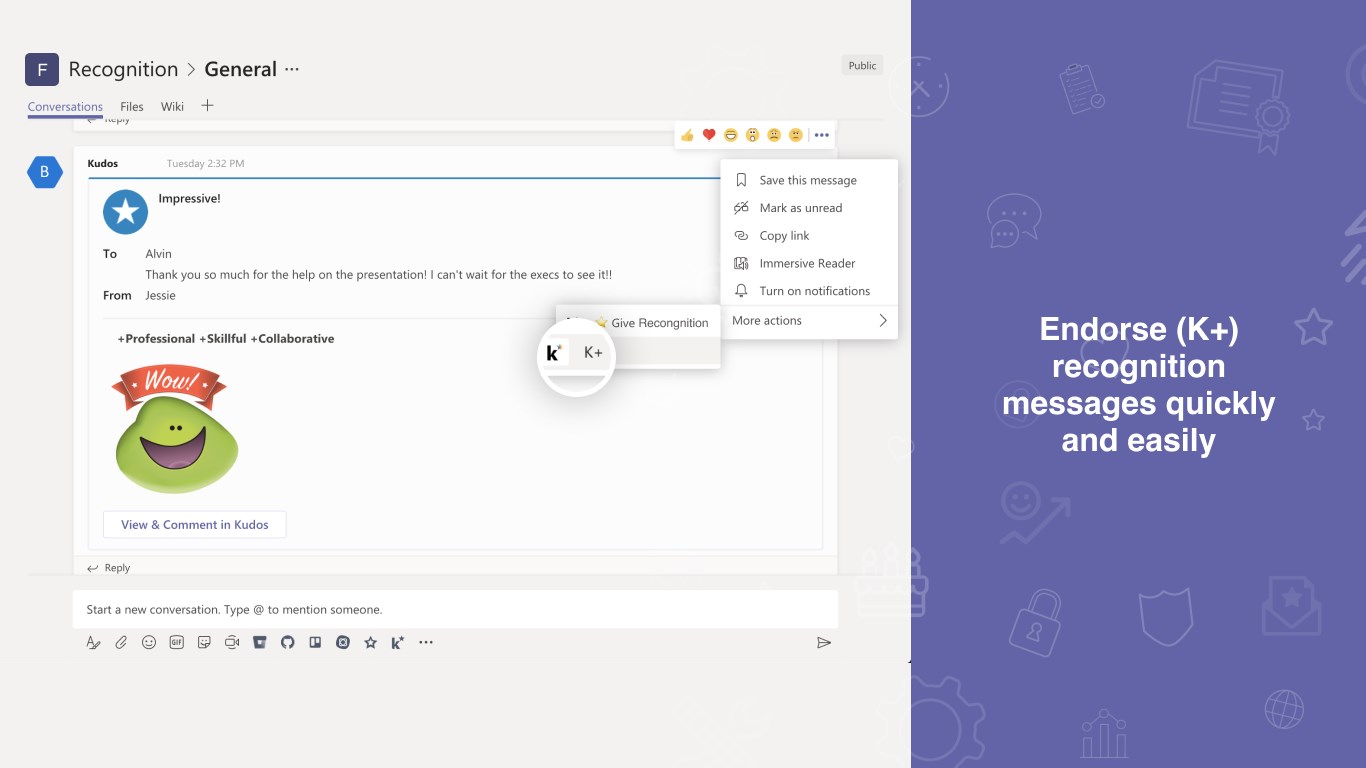1366x768 pixels.
Task: React with the red heart emoji
Action: point(709,135)
